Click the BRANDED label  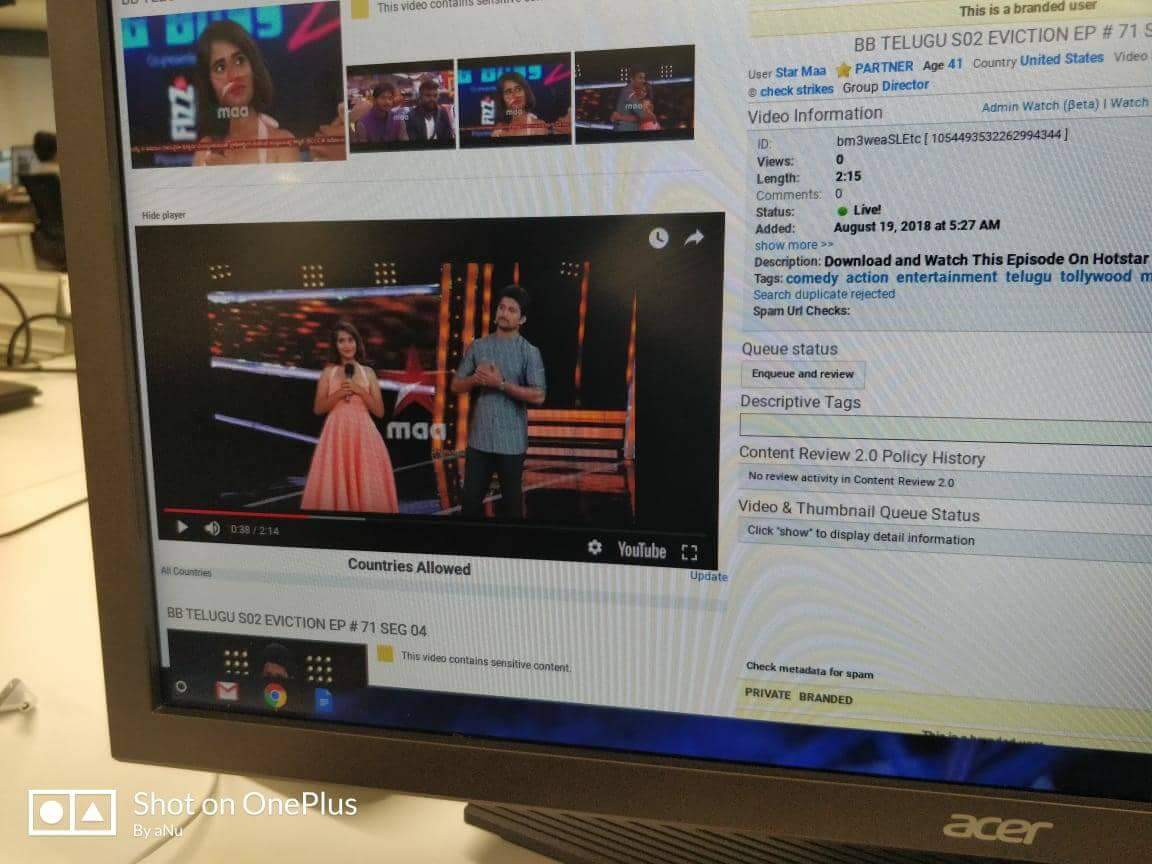[825, 698]
